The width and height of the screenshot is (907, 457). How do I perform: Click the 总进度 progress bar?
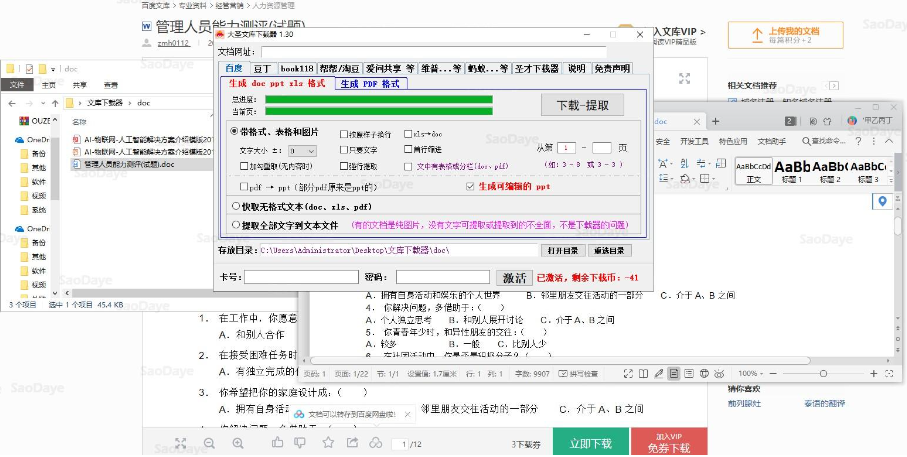[x=379, y=99]
